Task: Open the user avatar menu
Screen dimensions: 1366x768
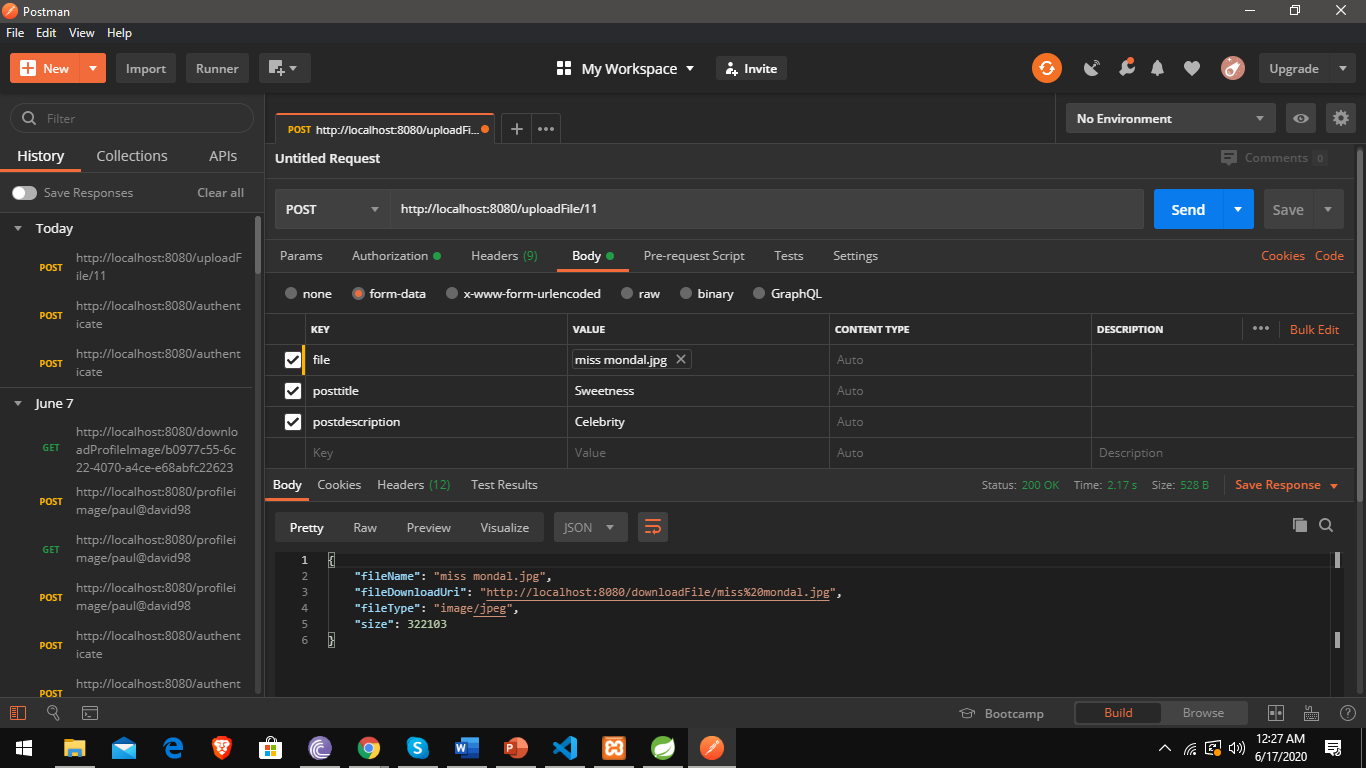Action: click(x=1232, y=69)
